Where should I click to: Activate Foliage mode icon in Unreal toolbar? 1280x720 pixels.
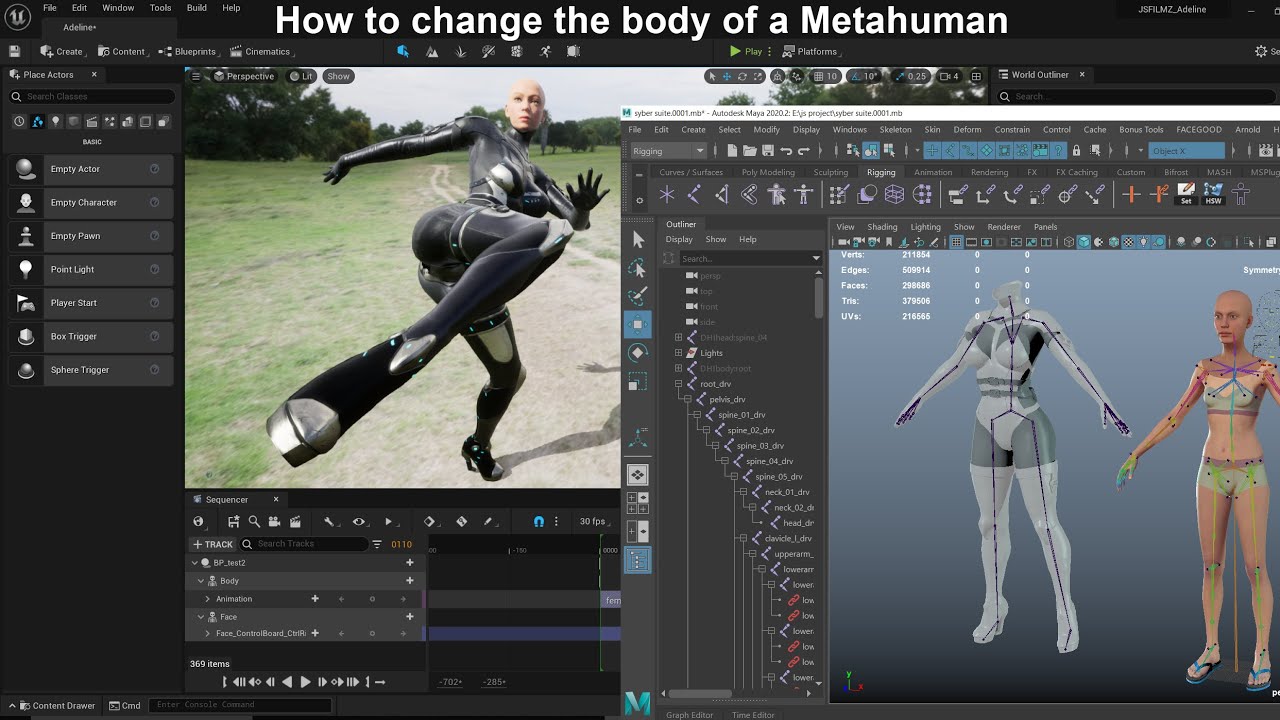pyautogui.click(x=460, y=51)
